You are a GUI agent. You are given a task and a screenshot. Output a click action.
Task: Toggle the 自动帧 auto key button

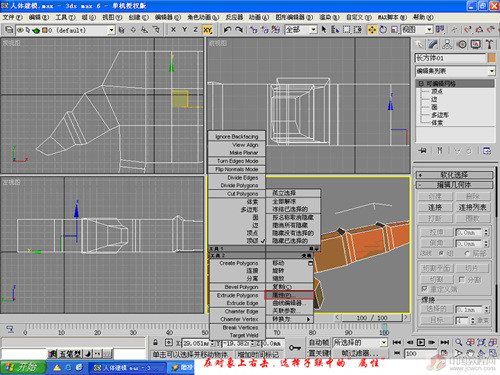[319, 342]
